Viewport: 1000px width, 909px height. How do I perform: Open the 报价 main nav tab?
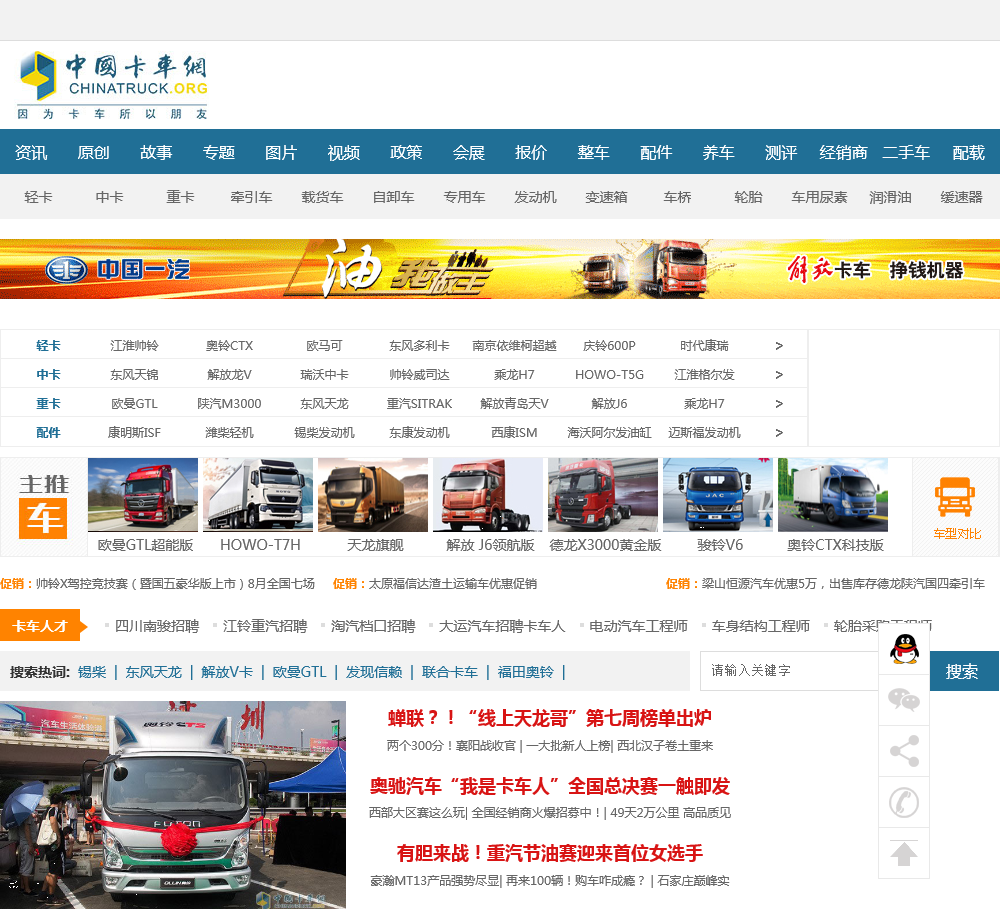[531, 152]
